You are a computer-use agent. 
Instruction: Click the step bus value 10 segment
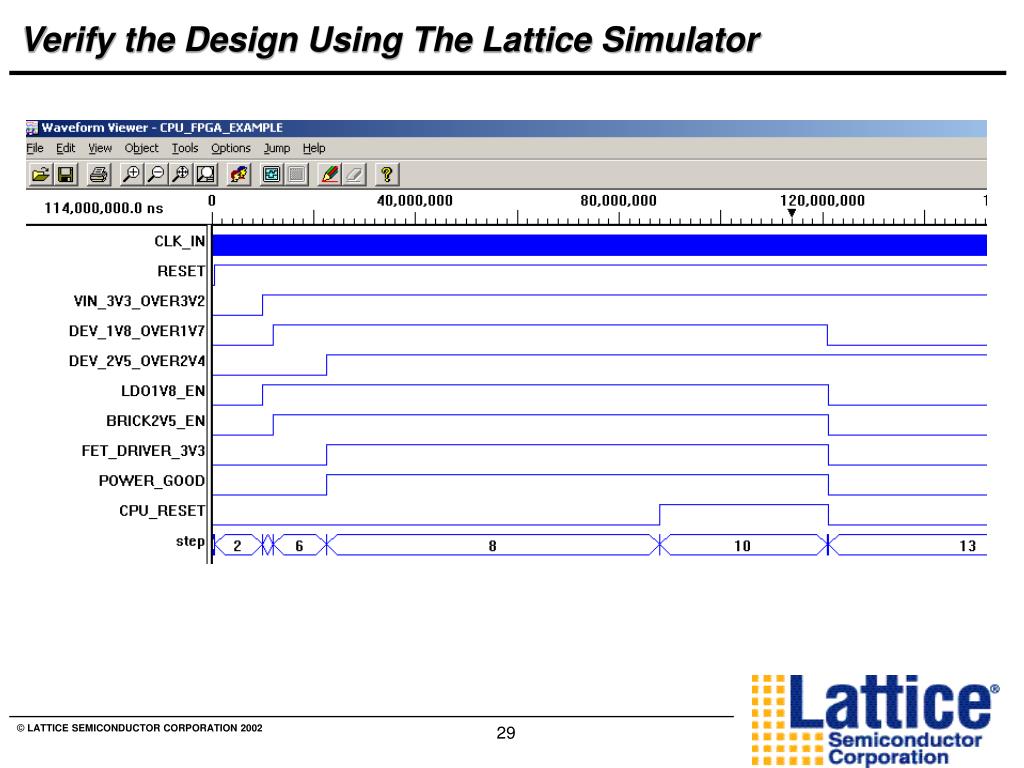743,545
